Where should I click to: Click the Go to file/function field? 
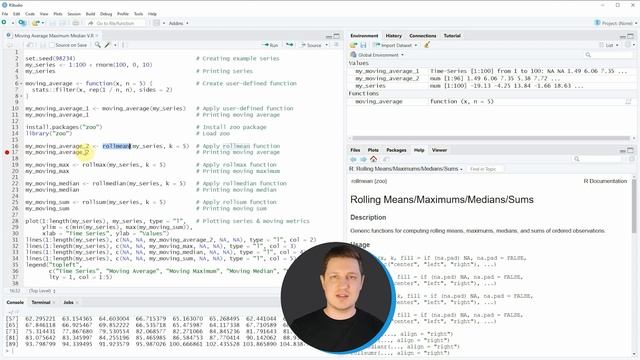[x=115, y=23]
